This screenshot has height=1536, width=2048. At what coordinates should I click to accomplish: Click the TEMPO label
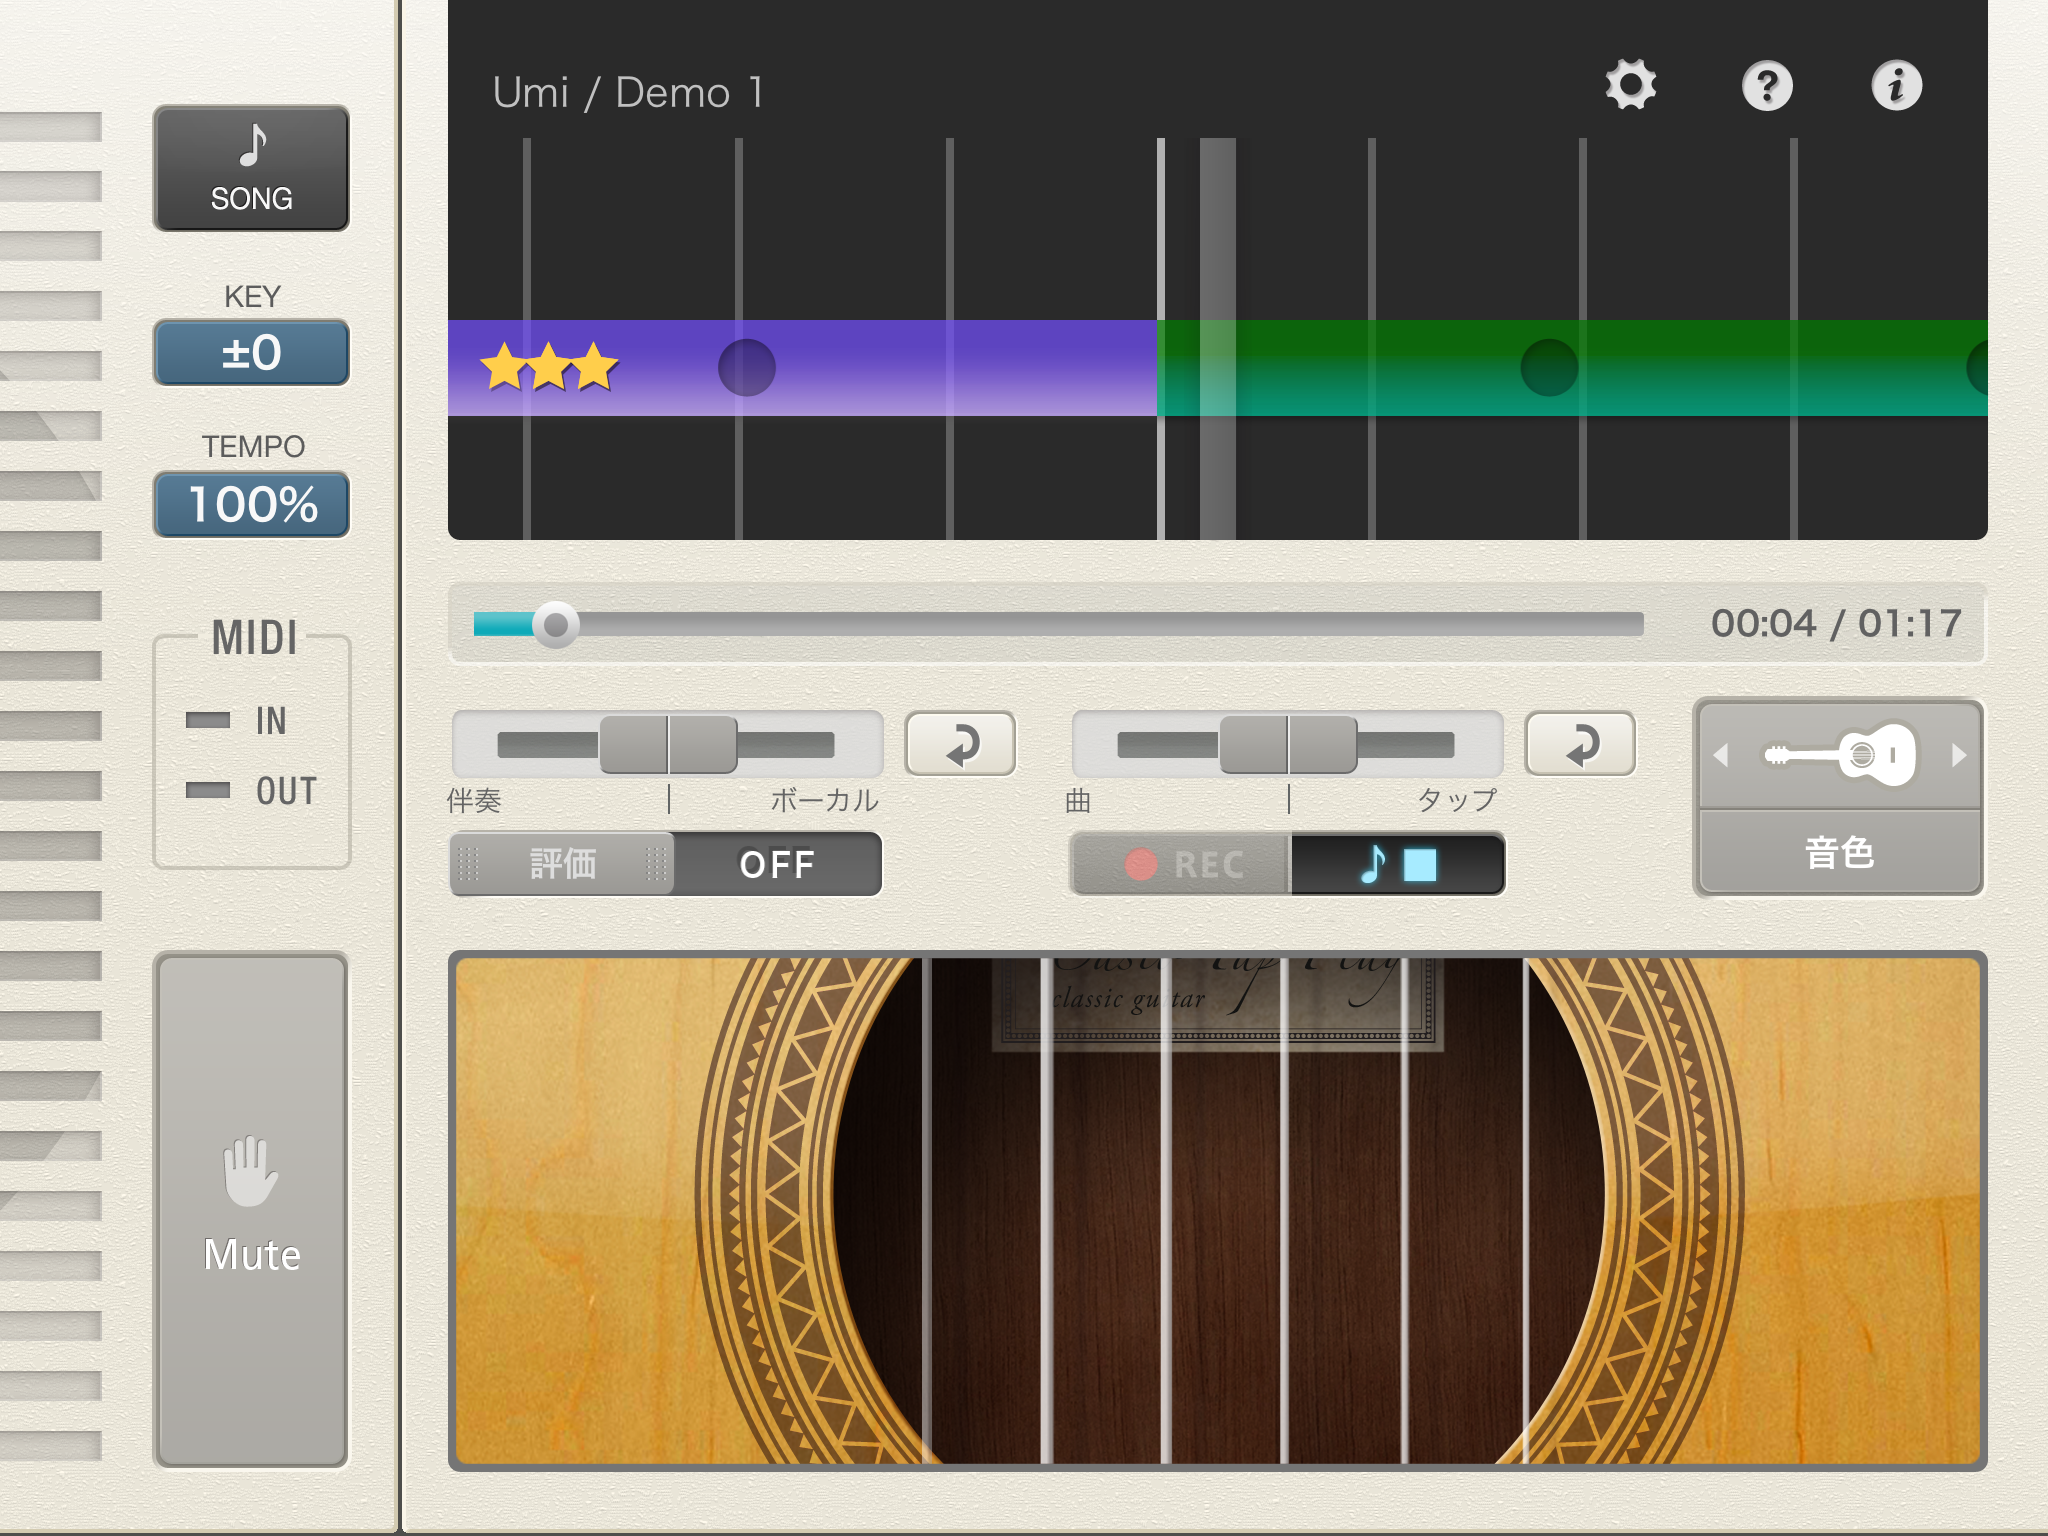[x=253, y=446]
